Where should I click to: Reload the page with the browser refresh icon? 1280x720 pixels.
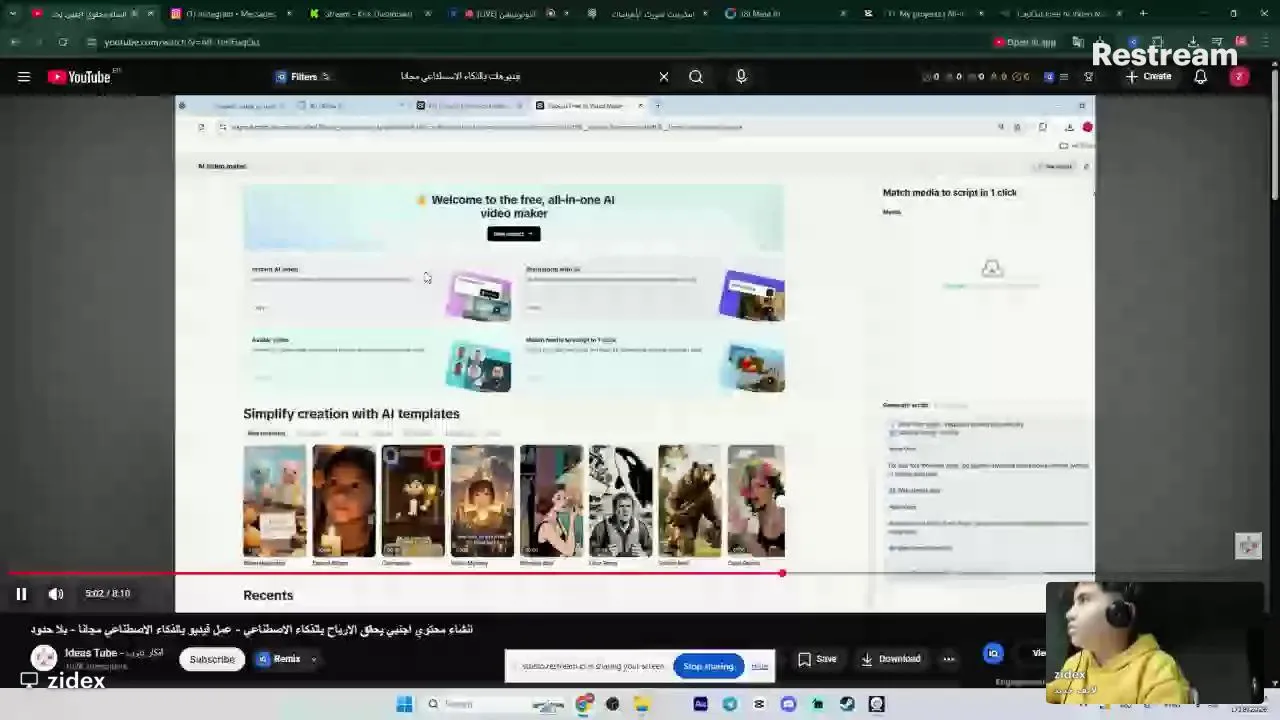tap(63, 42)
